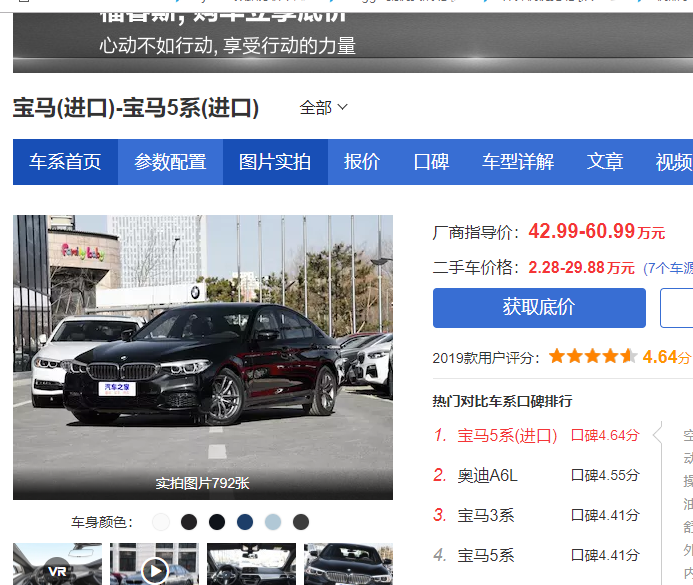Open the main BMW 5 series photo
This screenshot has width=693, height=585.
coord(203,357)
